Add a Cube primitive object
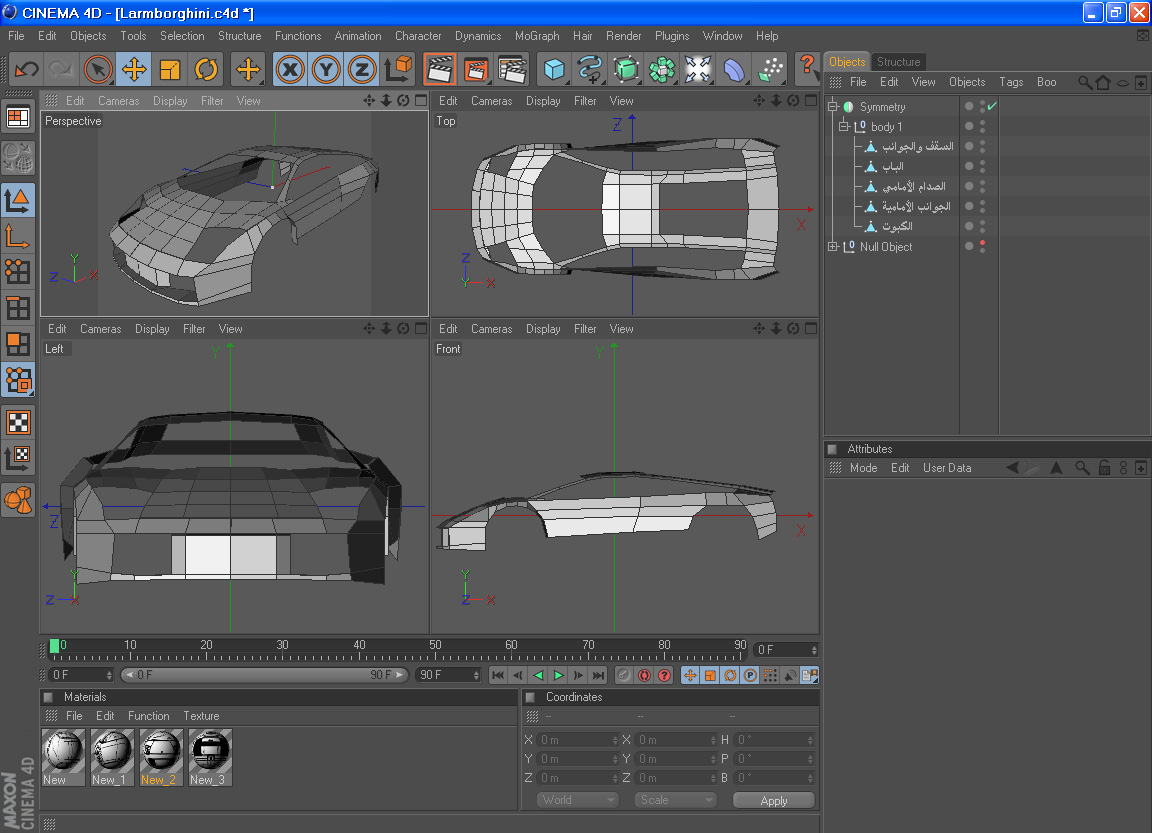 (554, 70)
